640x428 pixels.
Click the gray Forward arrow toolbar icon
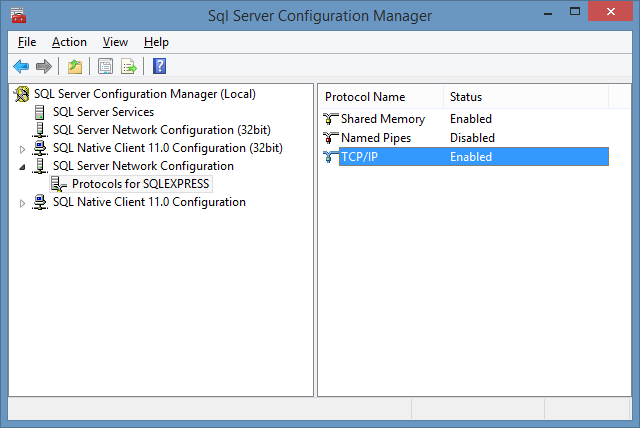[x=44, y=66]
